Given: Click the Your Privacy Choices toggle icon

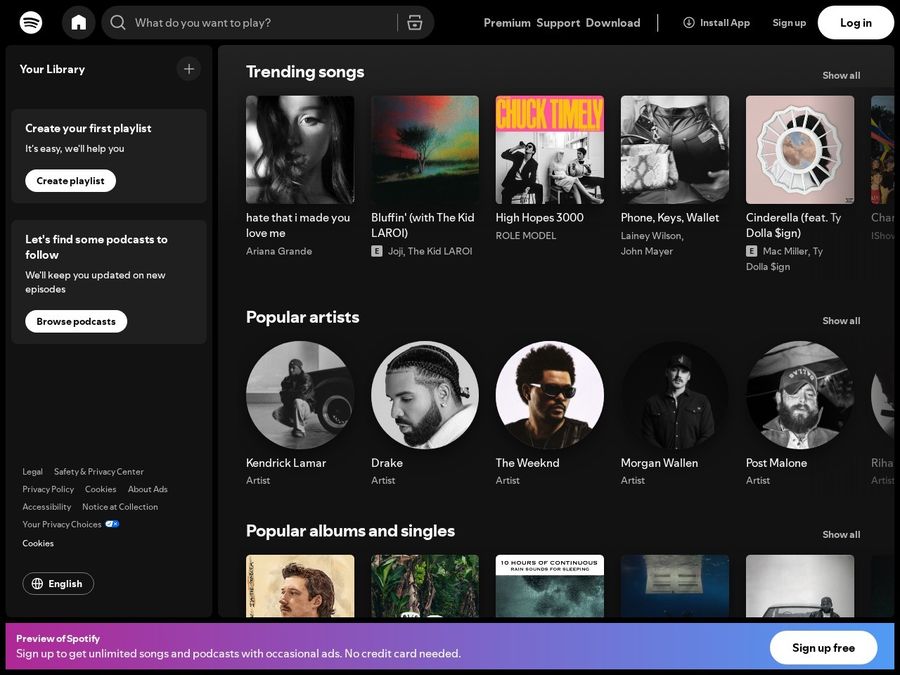Looking at the screenshot, I should (112, 524).
